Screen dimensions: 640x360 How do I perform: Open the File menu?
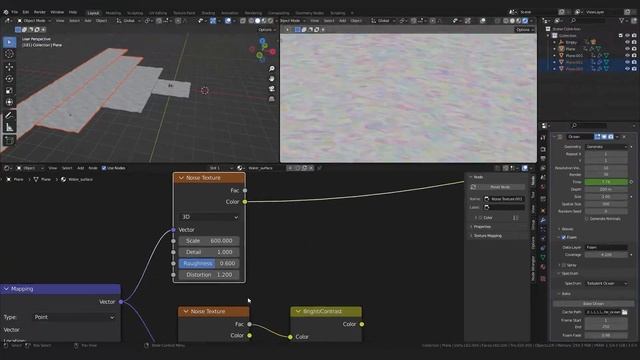tap(15, 12)
